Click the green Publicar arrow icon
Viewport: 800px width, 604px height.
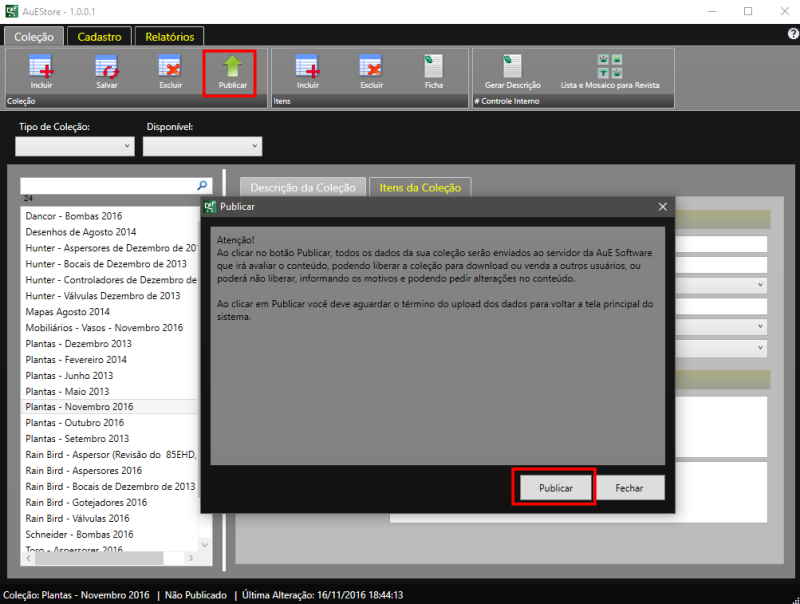click(232, 68)
